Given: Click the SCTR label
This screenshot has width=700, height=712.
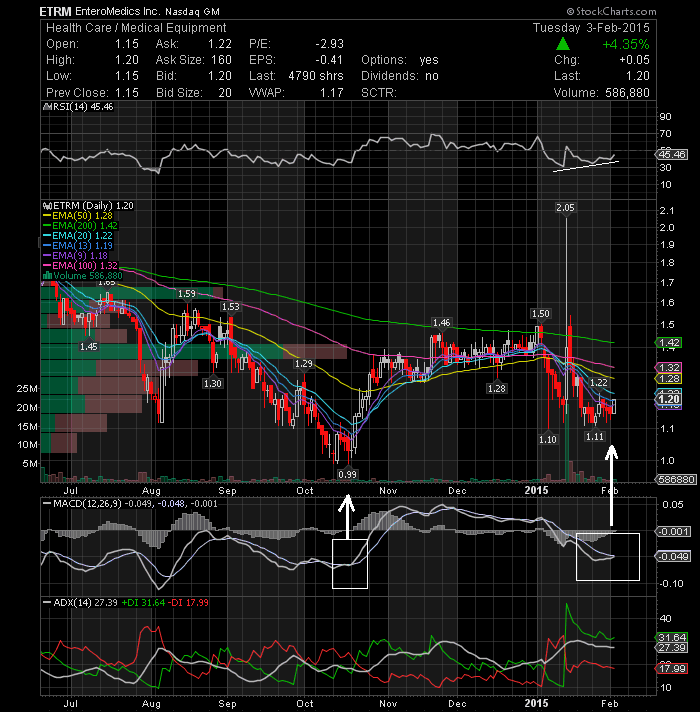Looking at the screenshot, I should (379, 93).
